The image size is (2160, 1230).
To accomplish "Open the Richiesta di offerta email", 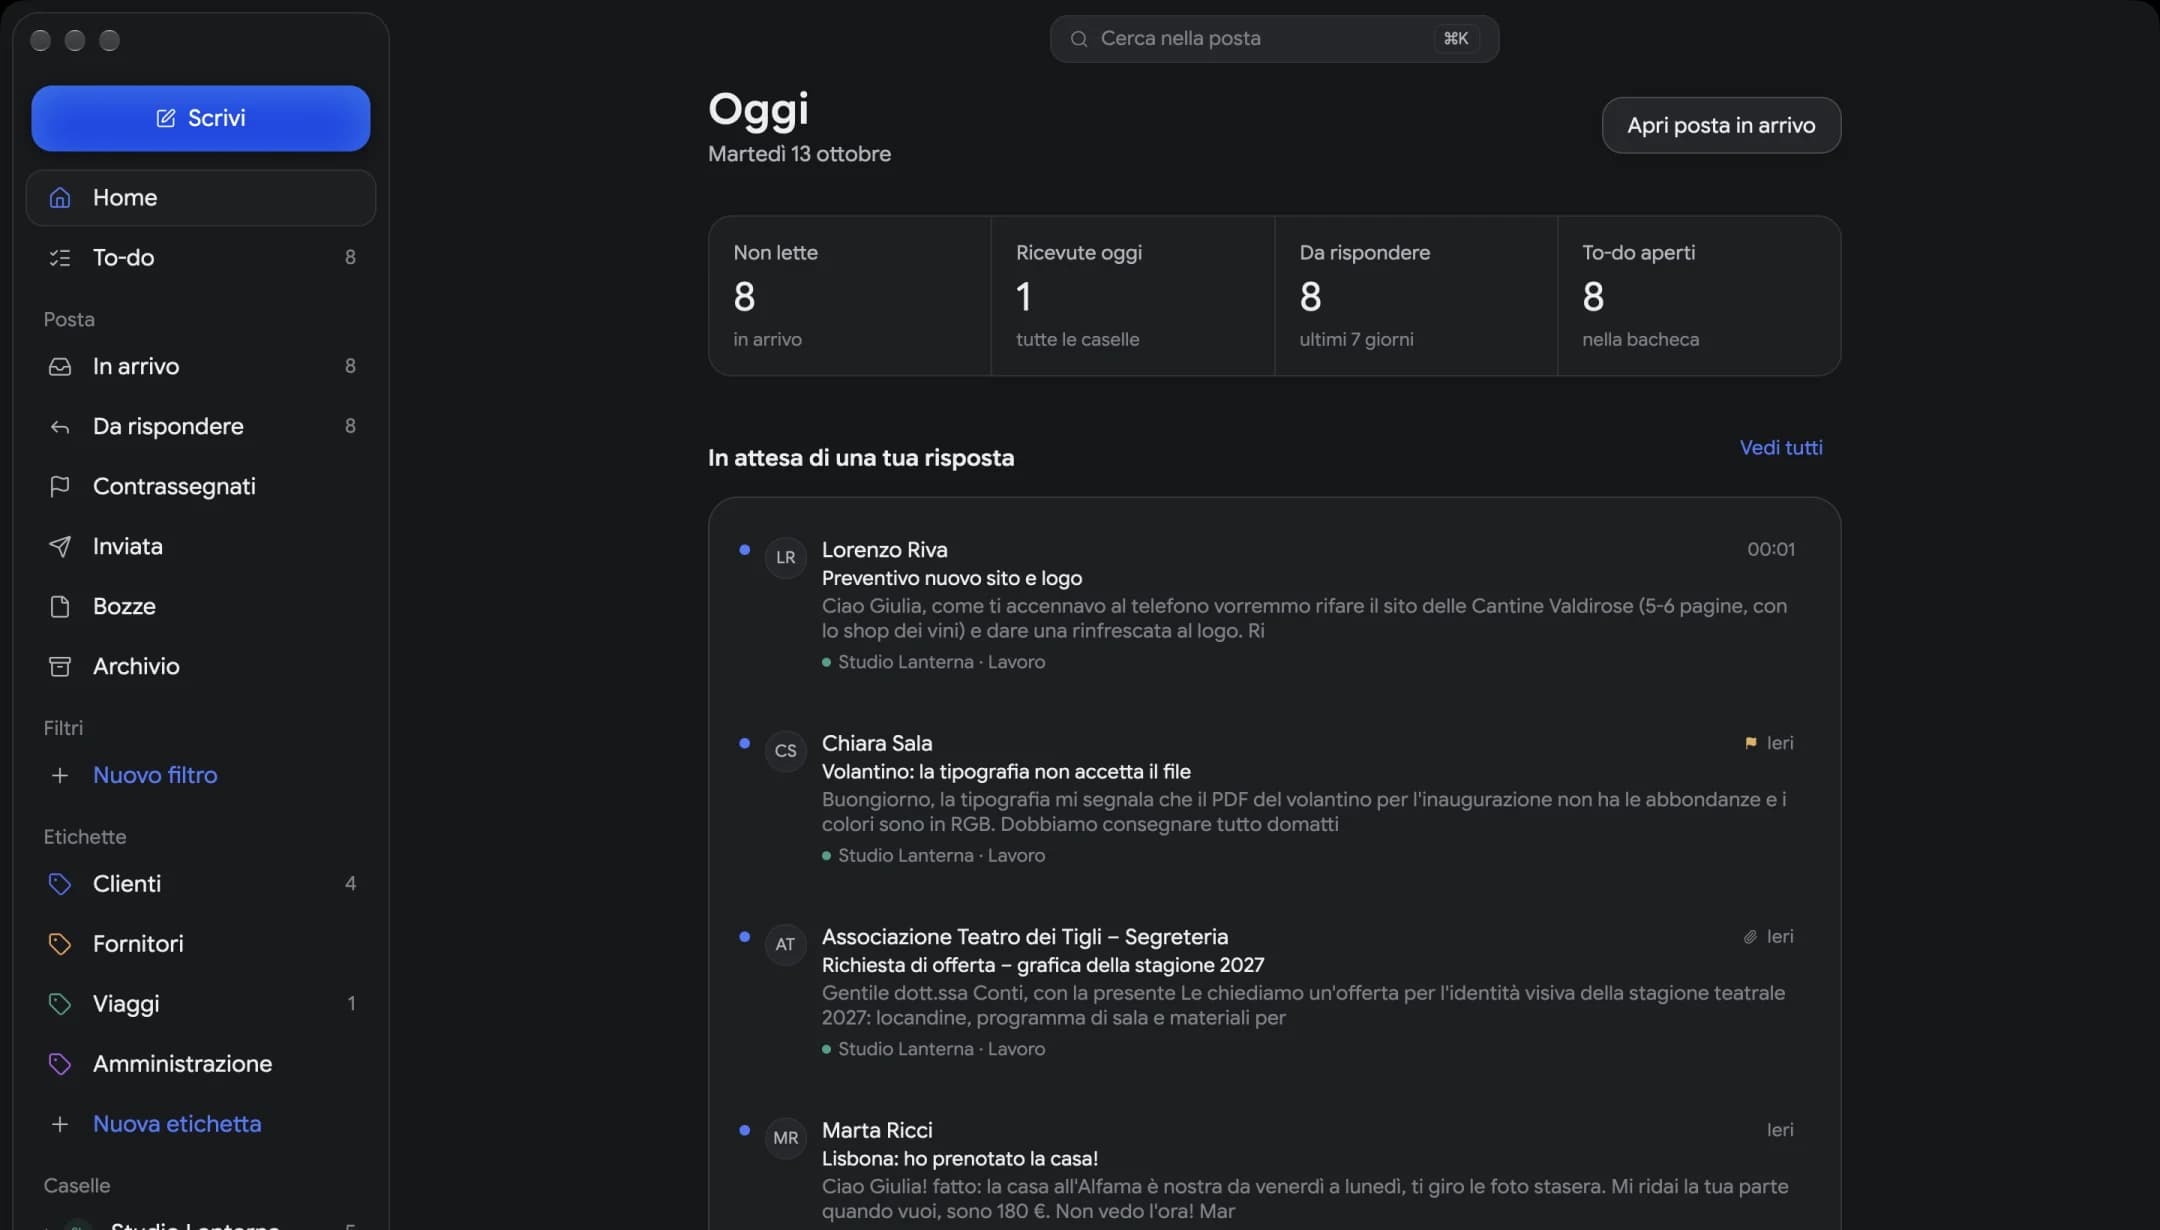I will point(1274,992).
